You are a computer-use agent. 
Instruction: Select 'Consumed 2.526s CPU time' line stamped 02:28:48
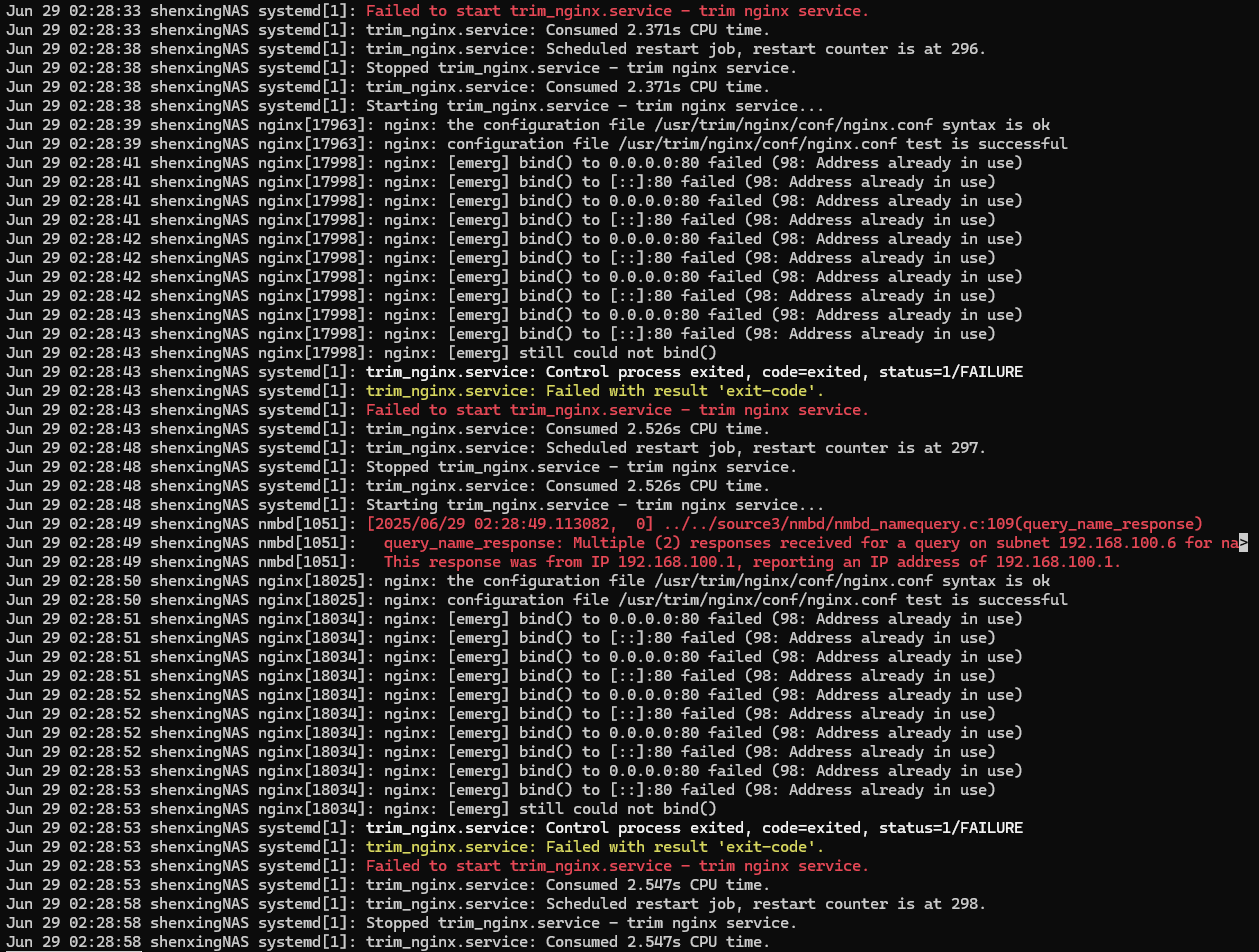click(x=388, y=486)
